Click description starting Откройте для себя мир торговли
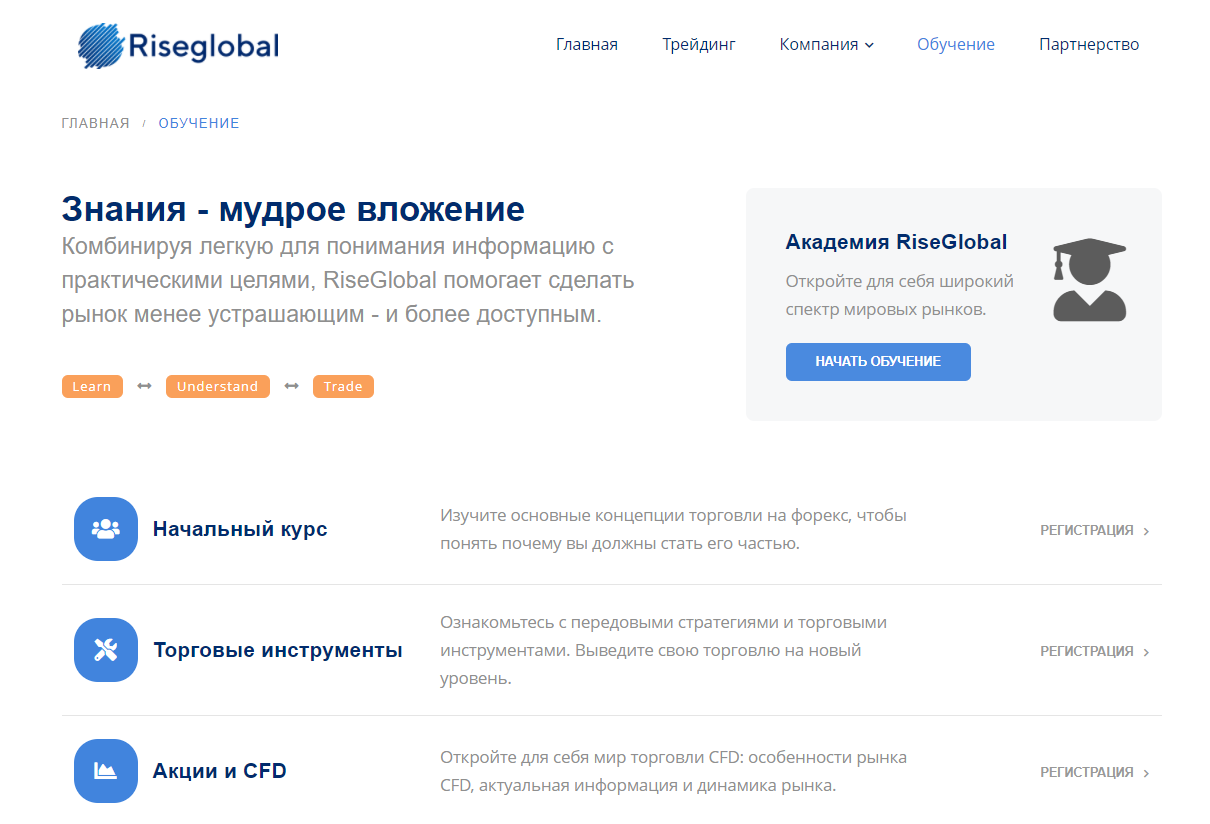This screenshot has height=824, width=1210. click(x=673, y=771)
